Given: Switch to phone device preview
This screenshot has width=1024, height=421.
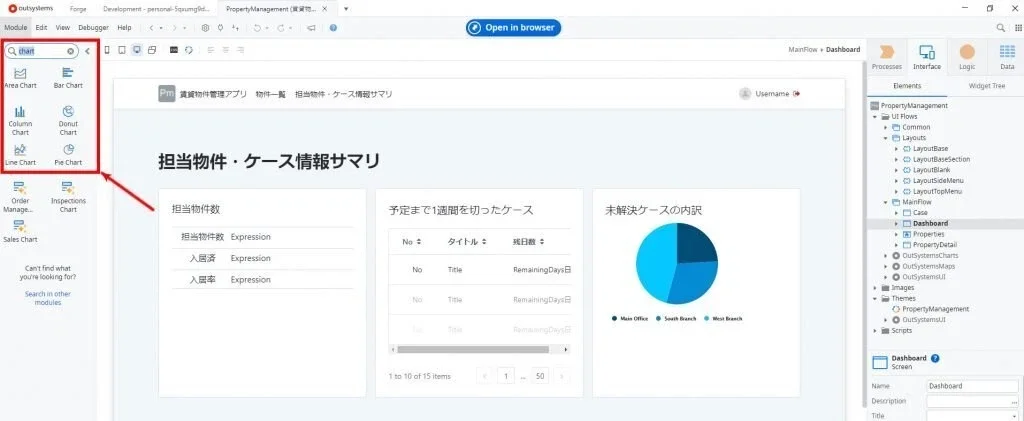Looking at the screenshot, I should pyautogui.click(x=107, y=49).
